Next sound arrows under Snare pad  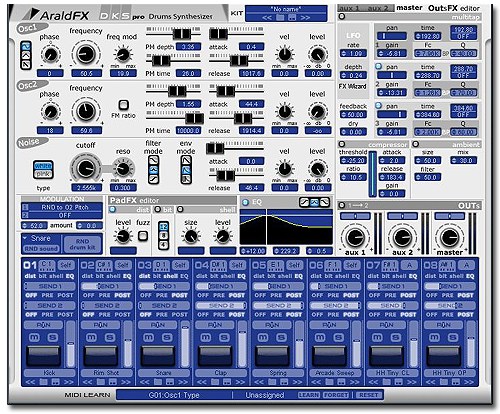(183, 382)
